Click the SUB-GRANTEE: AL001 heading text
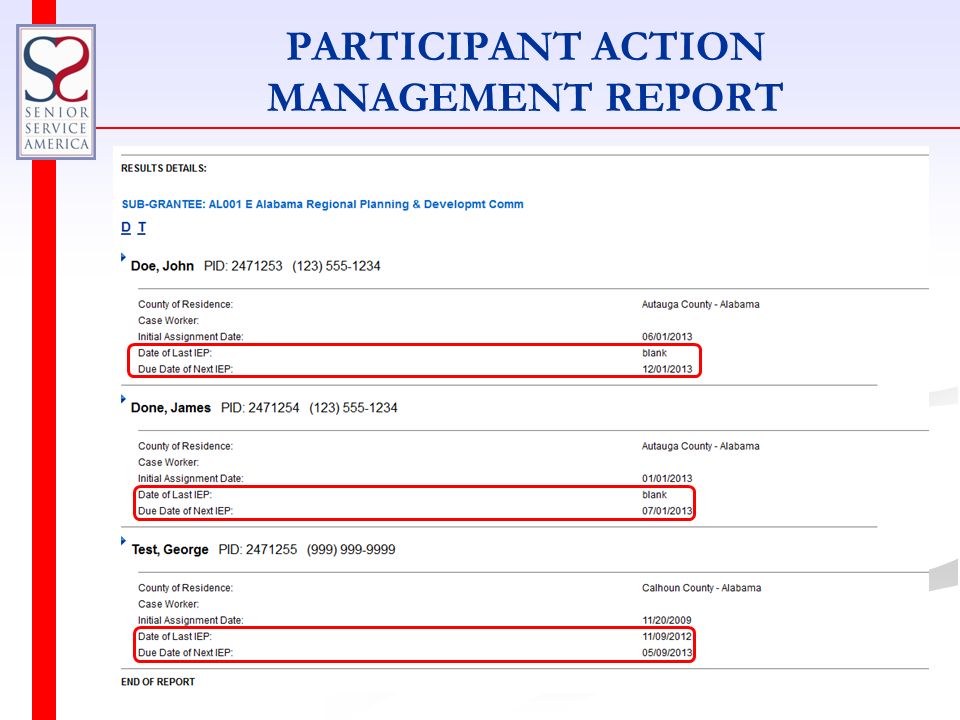Viewport: 960px width, 720px height. tap(323, 204)
